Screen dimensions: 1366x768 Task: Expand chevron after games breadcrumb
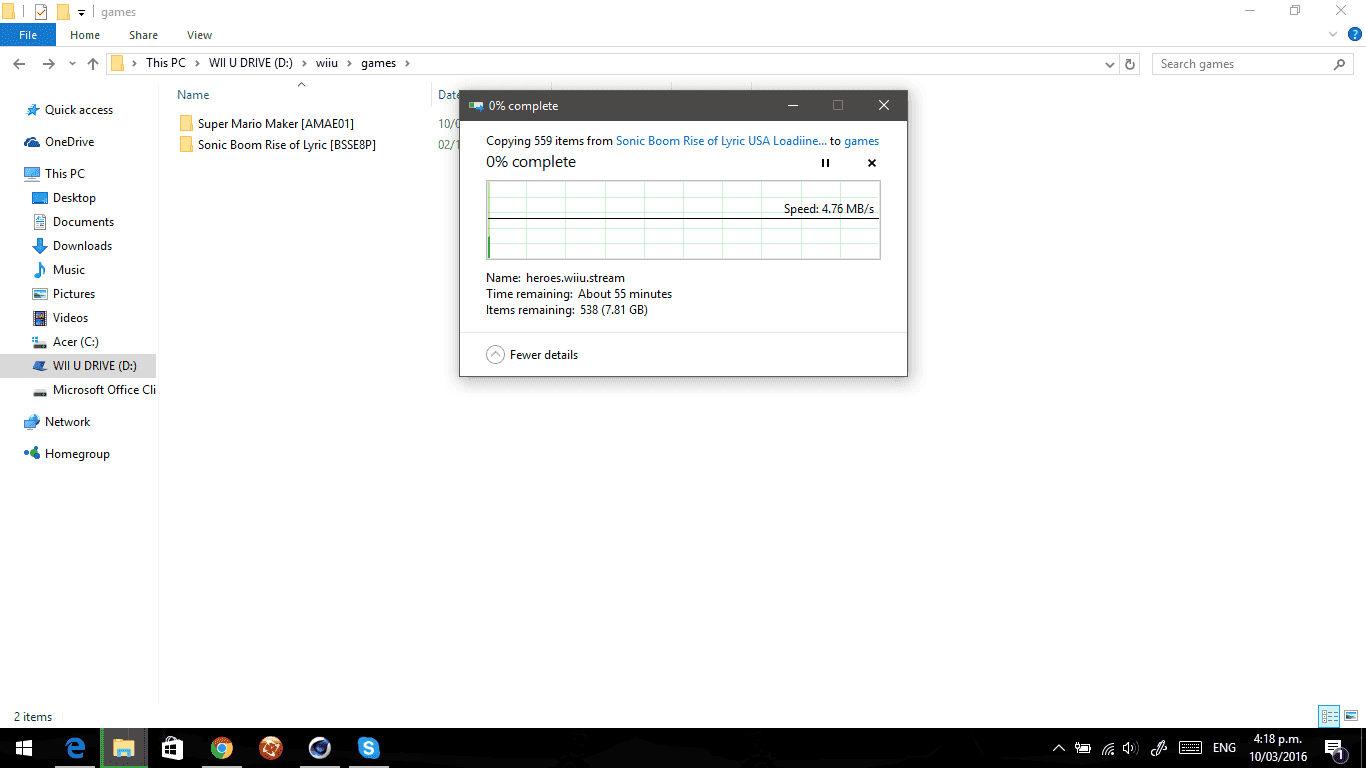pos(407,63)
